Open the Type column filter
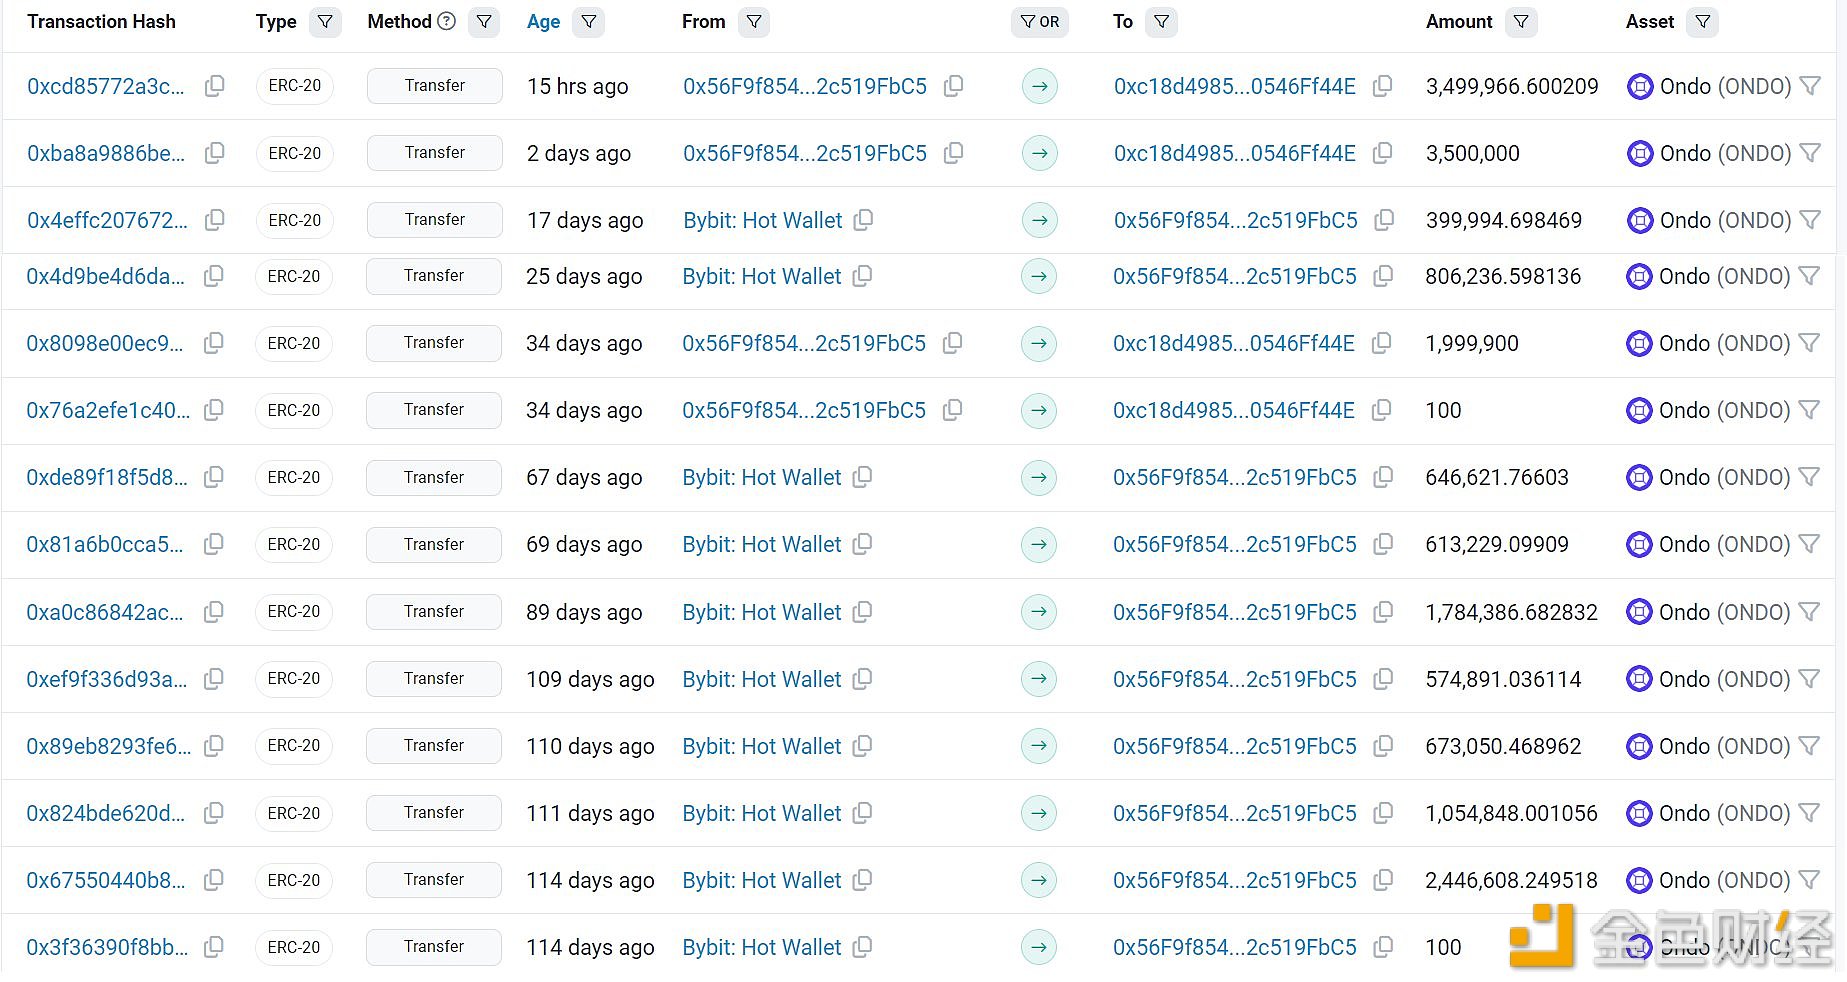The image size is (1847, 982). point(325,22)
